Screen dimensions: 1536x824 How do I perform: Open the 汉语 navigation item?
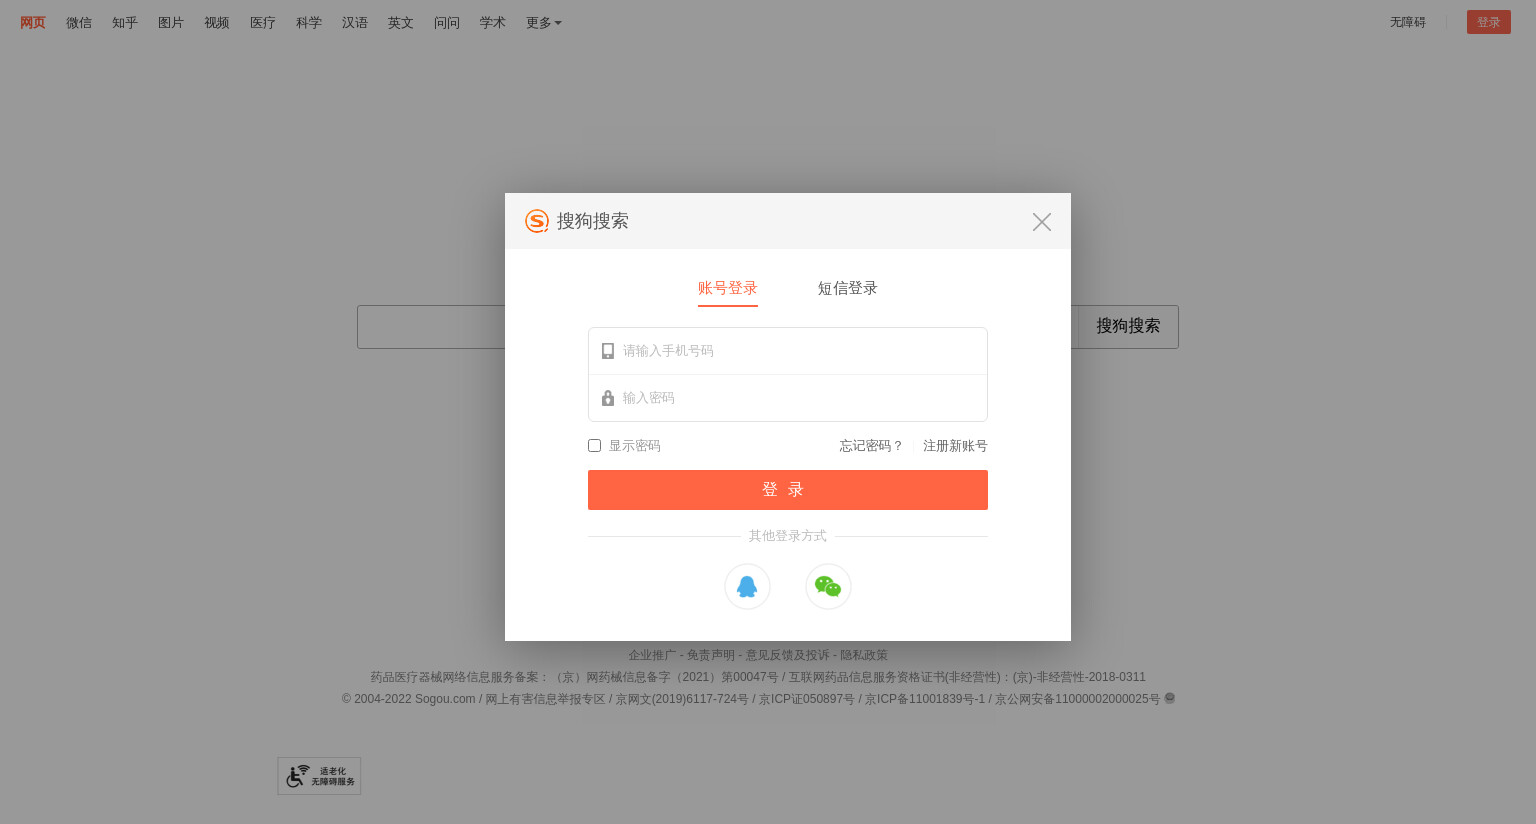tap(355, 23)
